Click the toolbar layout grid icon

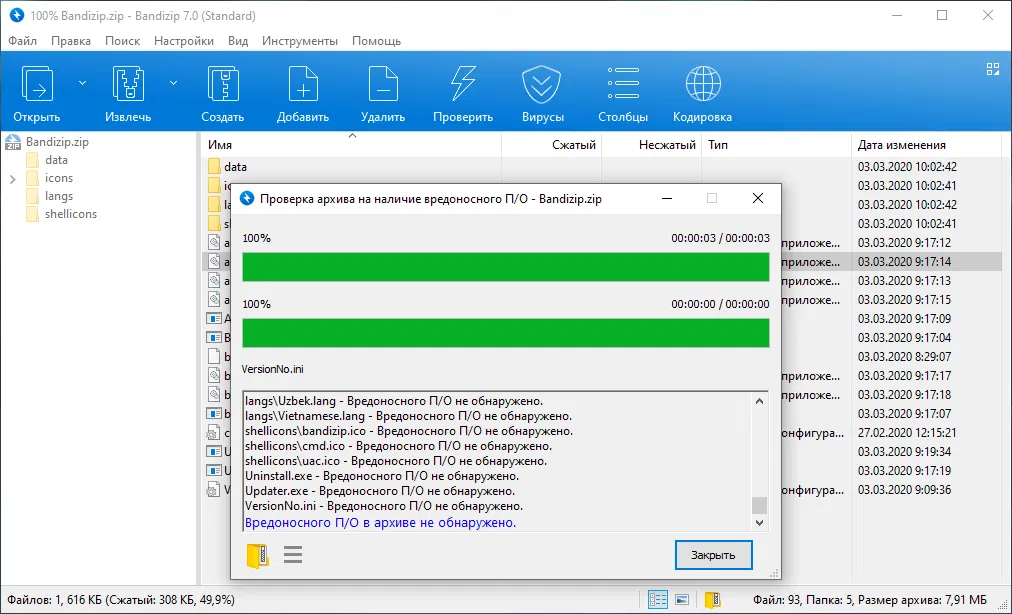[x=993, y=69]
